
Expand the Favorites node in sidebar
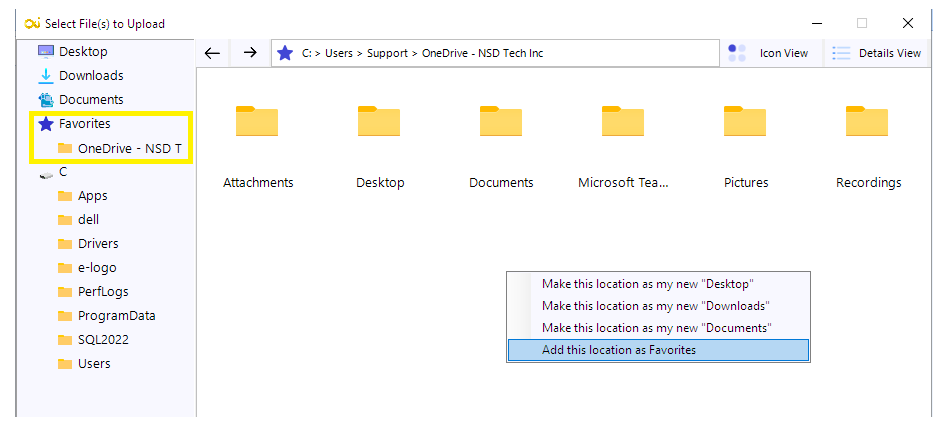84,124
